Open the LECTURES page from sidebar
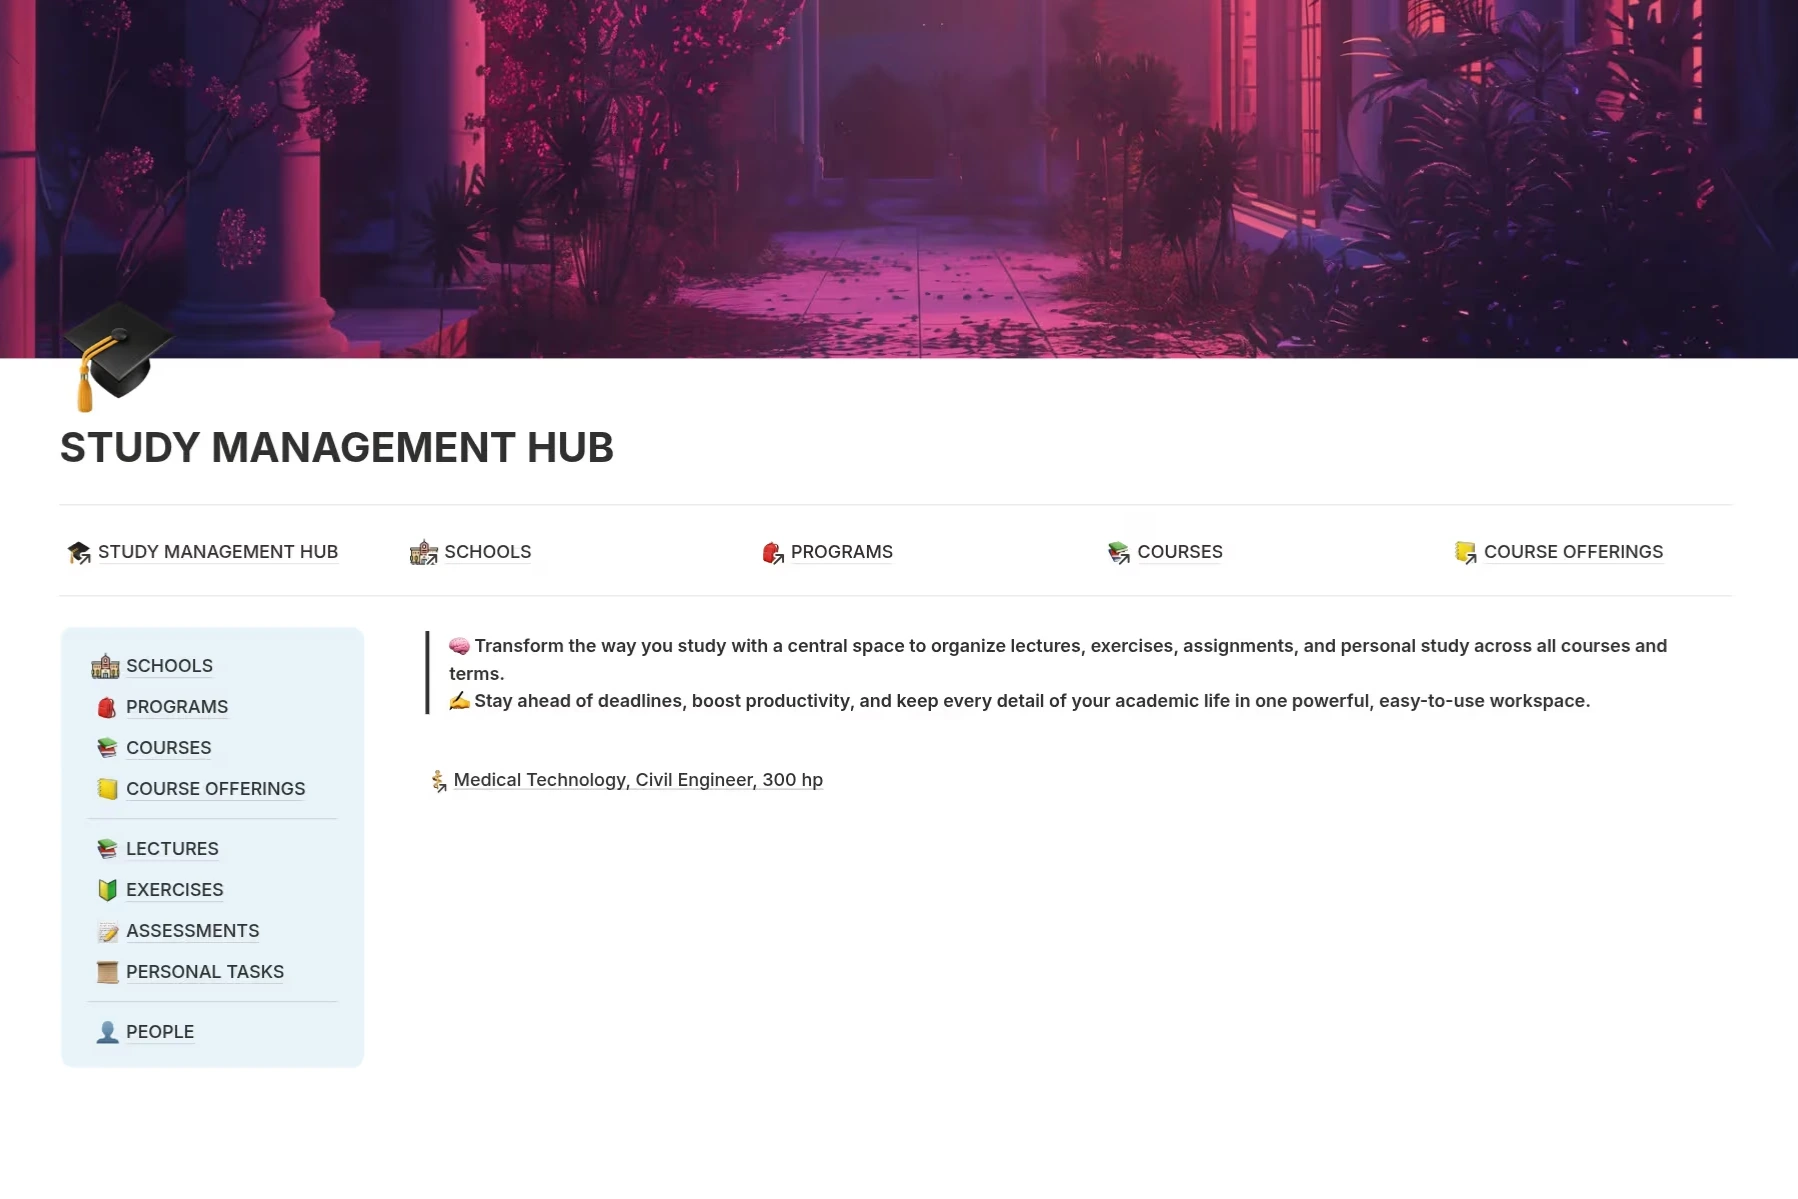 tap(172, 849)
